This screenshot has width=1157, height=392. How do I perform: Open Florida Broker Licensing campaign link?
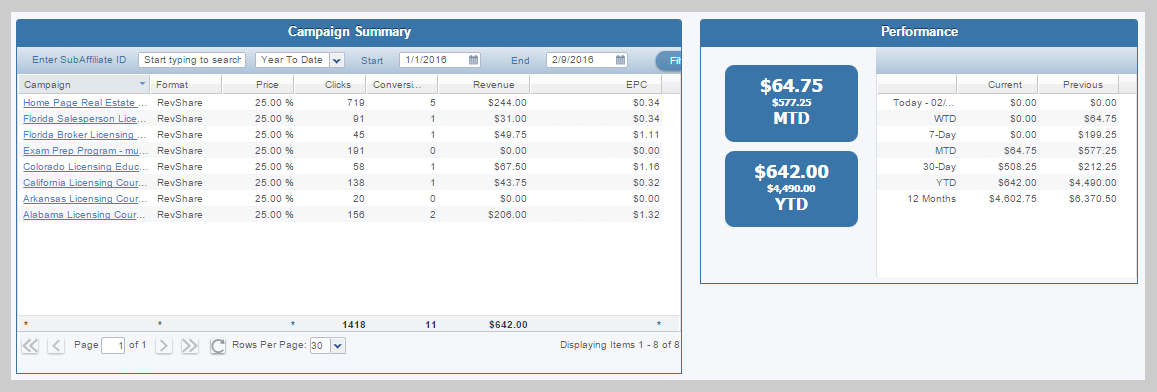tap(84, 135)
